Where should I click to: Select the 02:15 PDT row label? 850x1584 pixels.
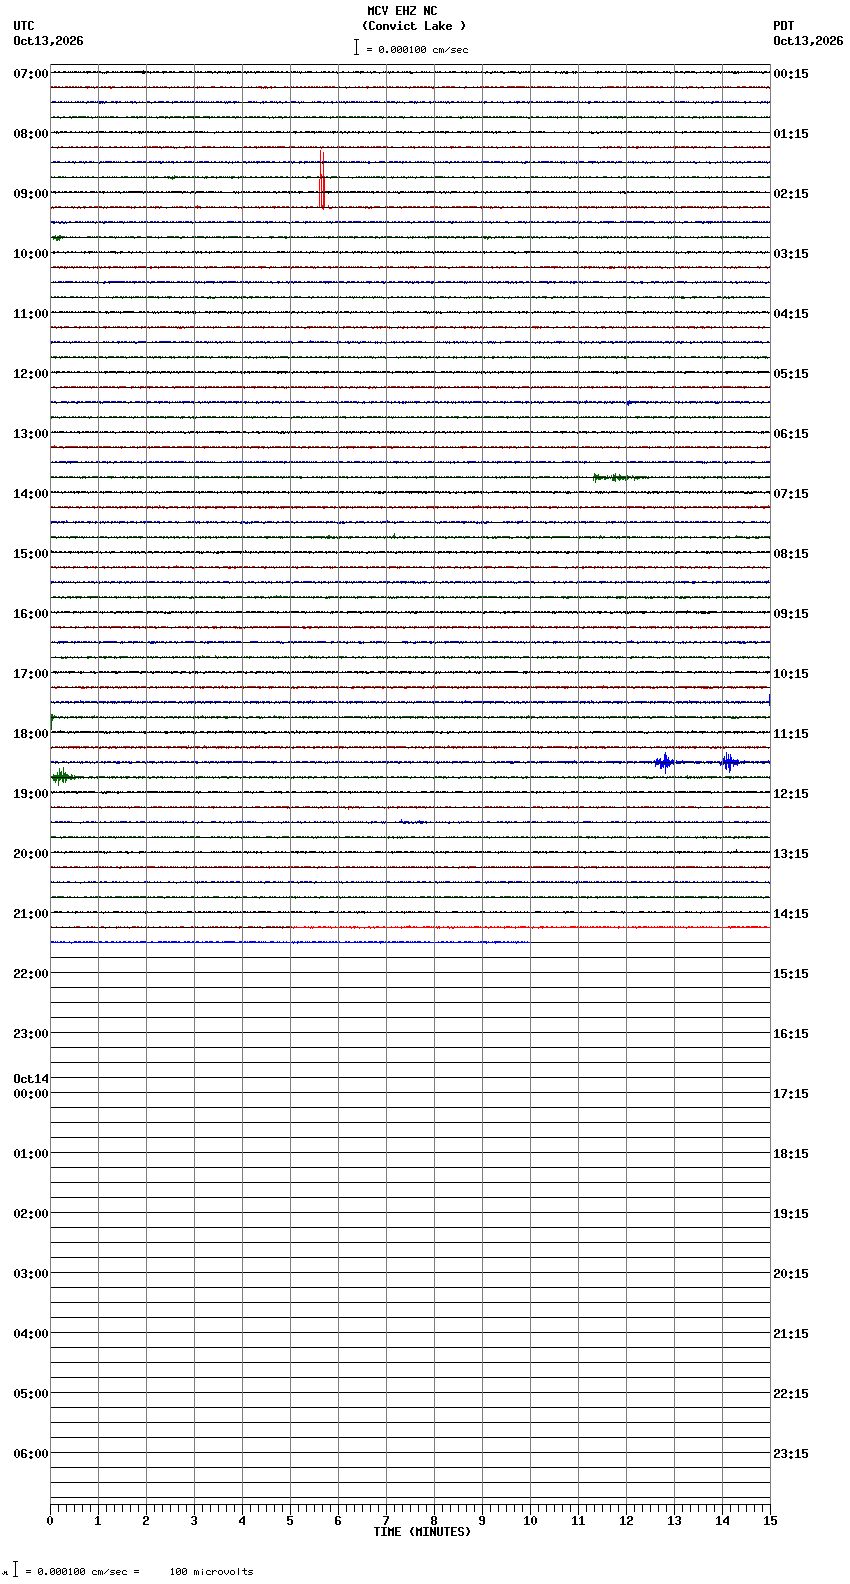[791, 194]
